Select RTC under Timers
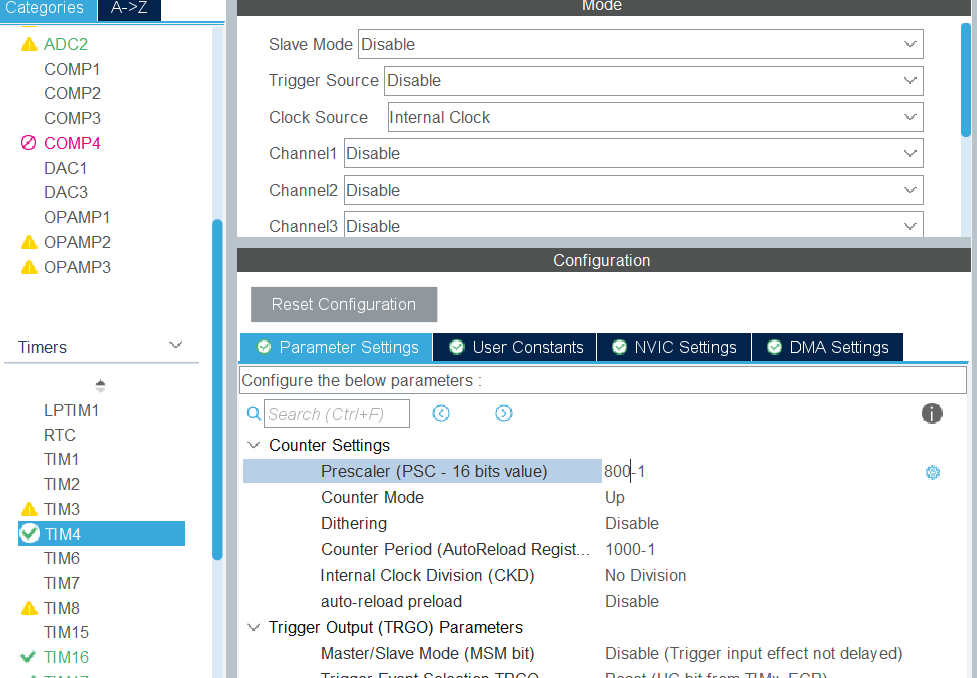Image resolution: width=977 pixels, height=678 pixels. pos(60,435)
